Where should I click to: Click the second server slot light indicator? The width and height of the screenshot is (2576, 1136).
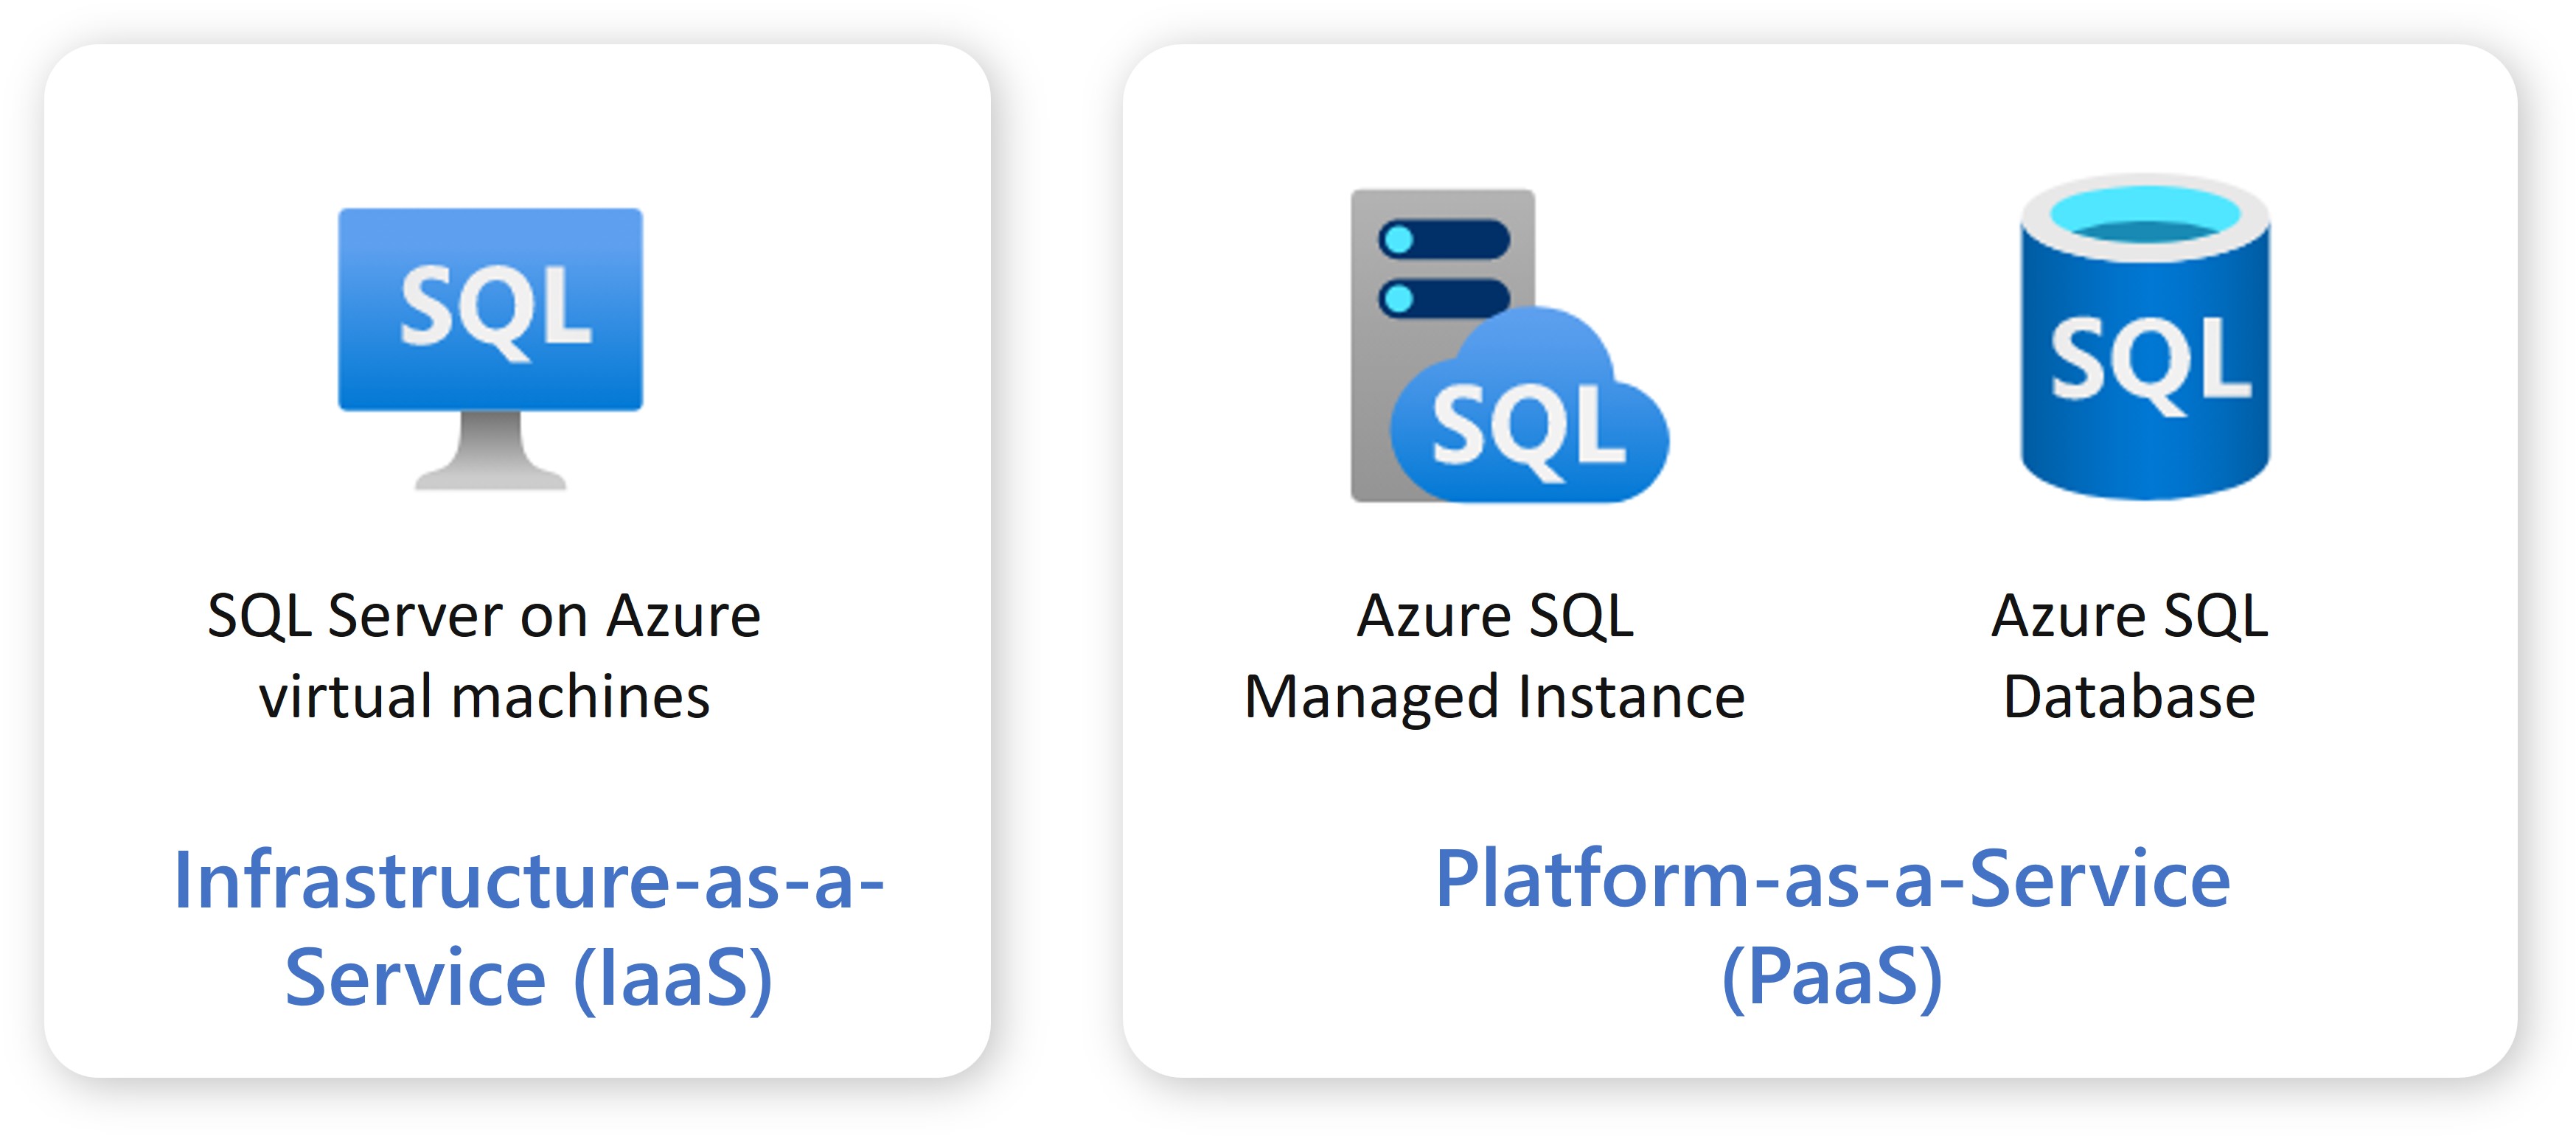pyautogui.click(x=1398, y=298)
